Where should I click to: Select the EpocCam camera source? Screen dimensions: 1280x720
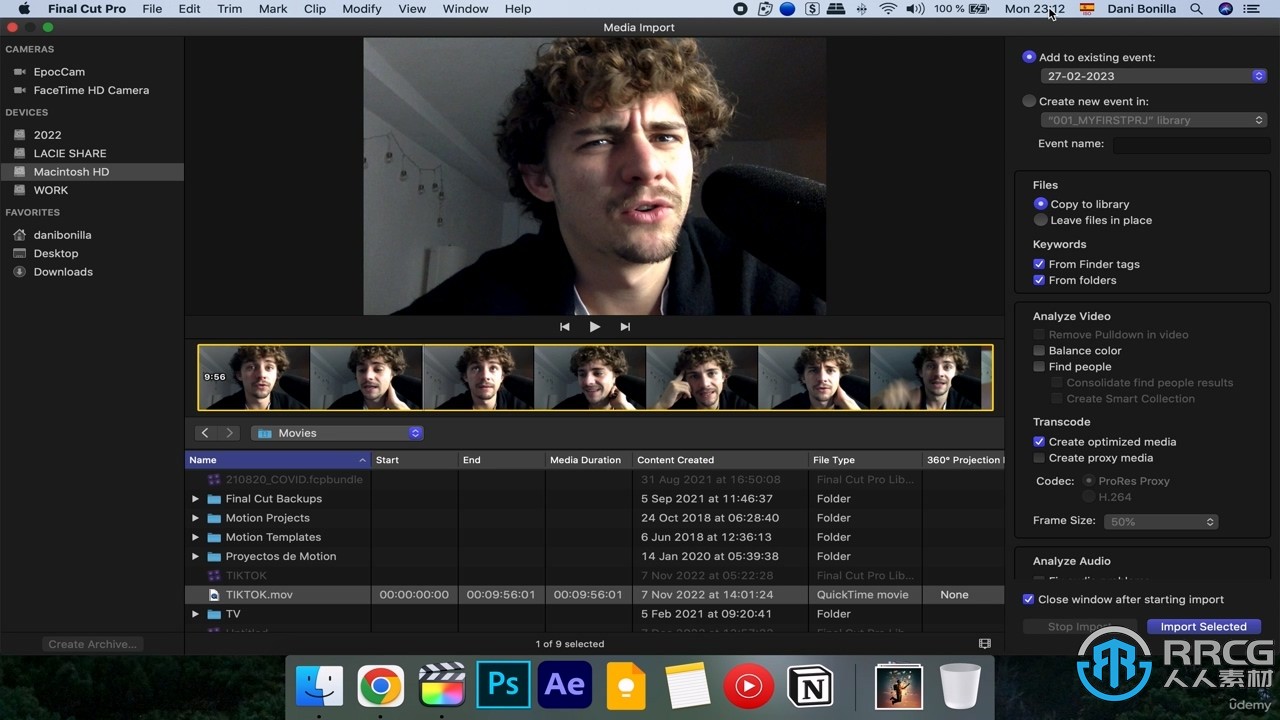pos(59,72)
